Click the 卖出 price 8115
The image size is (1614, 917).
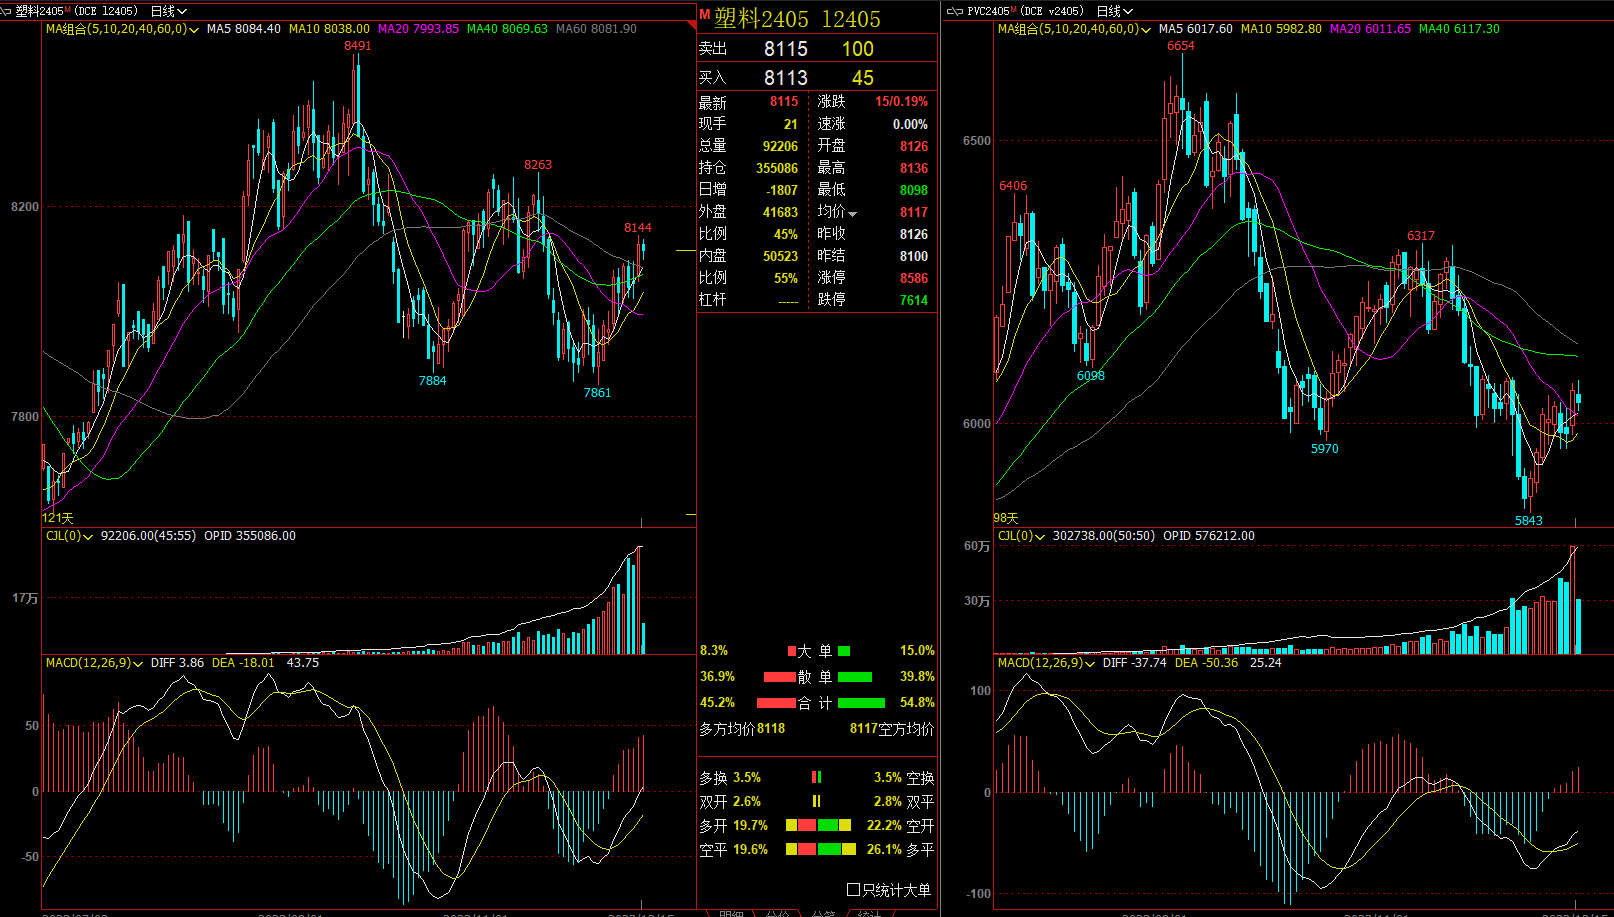(x=785, y=49)
